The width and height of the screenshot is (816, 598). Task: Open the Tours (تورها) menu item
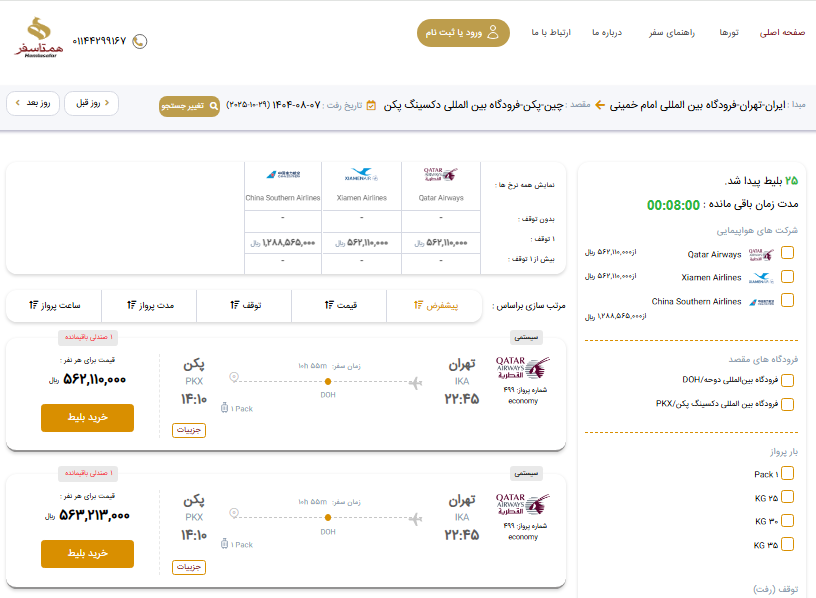click(x=729, y=33)
